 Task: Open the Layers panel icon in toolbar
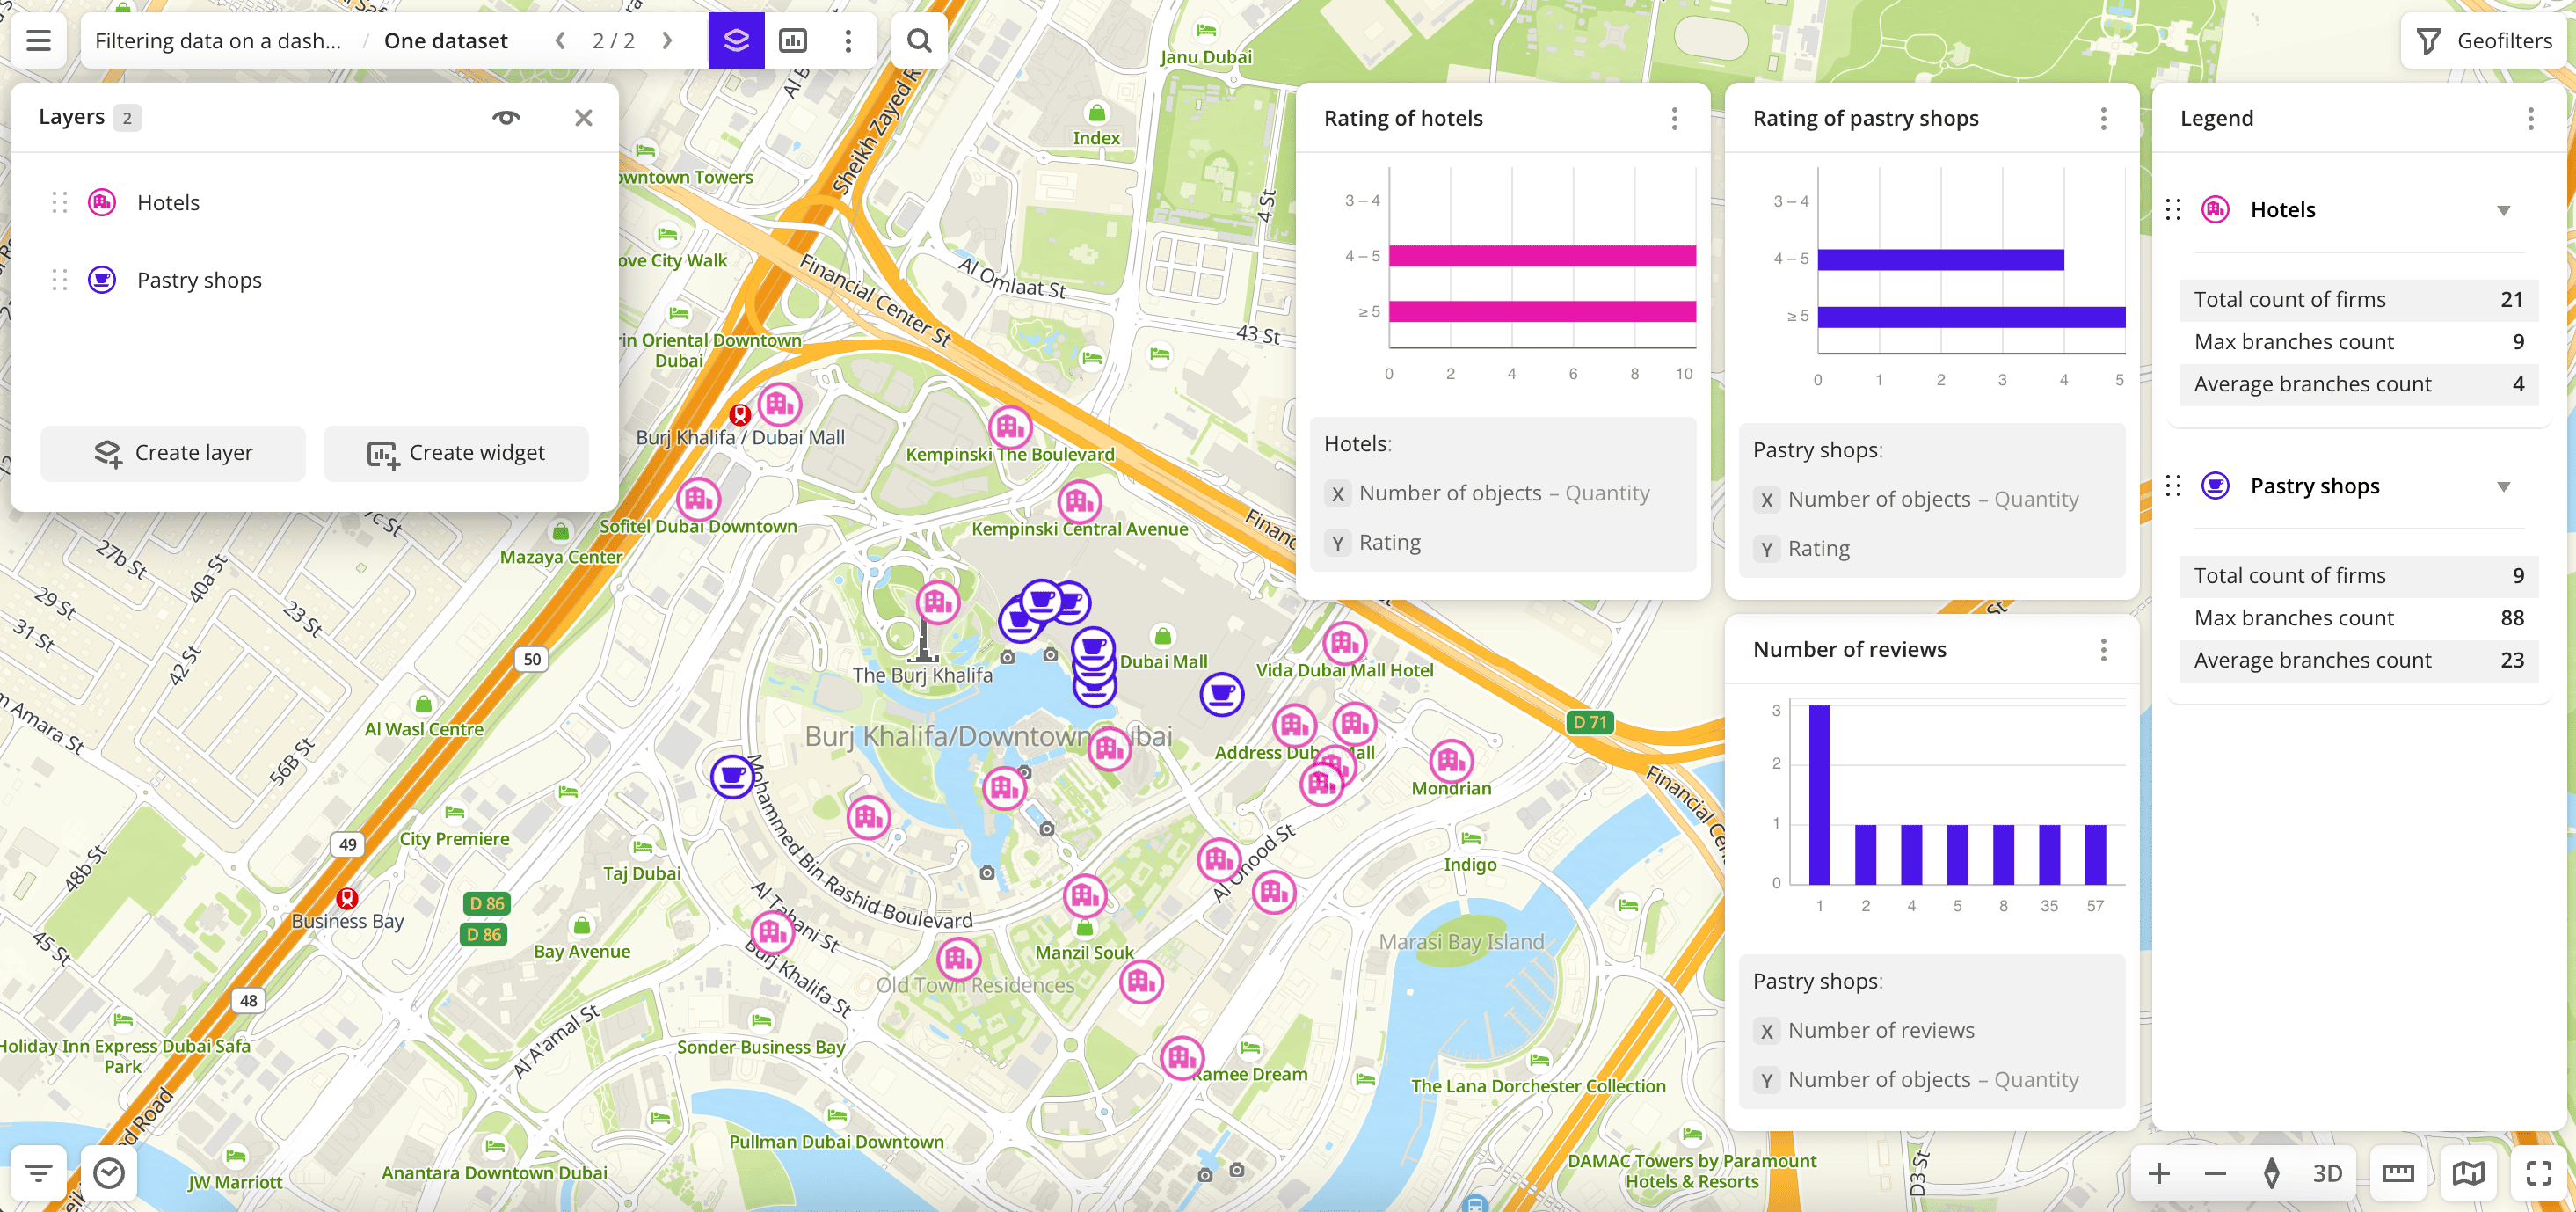[736, 40]
